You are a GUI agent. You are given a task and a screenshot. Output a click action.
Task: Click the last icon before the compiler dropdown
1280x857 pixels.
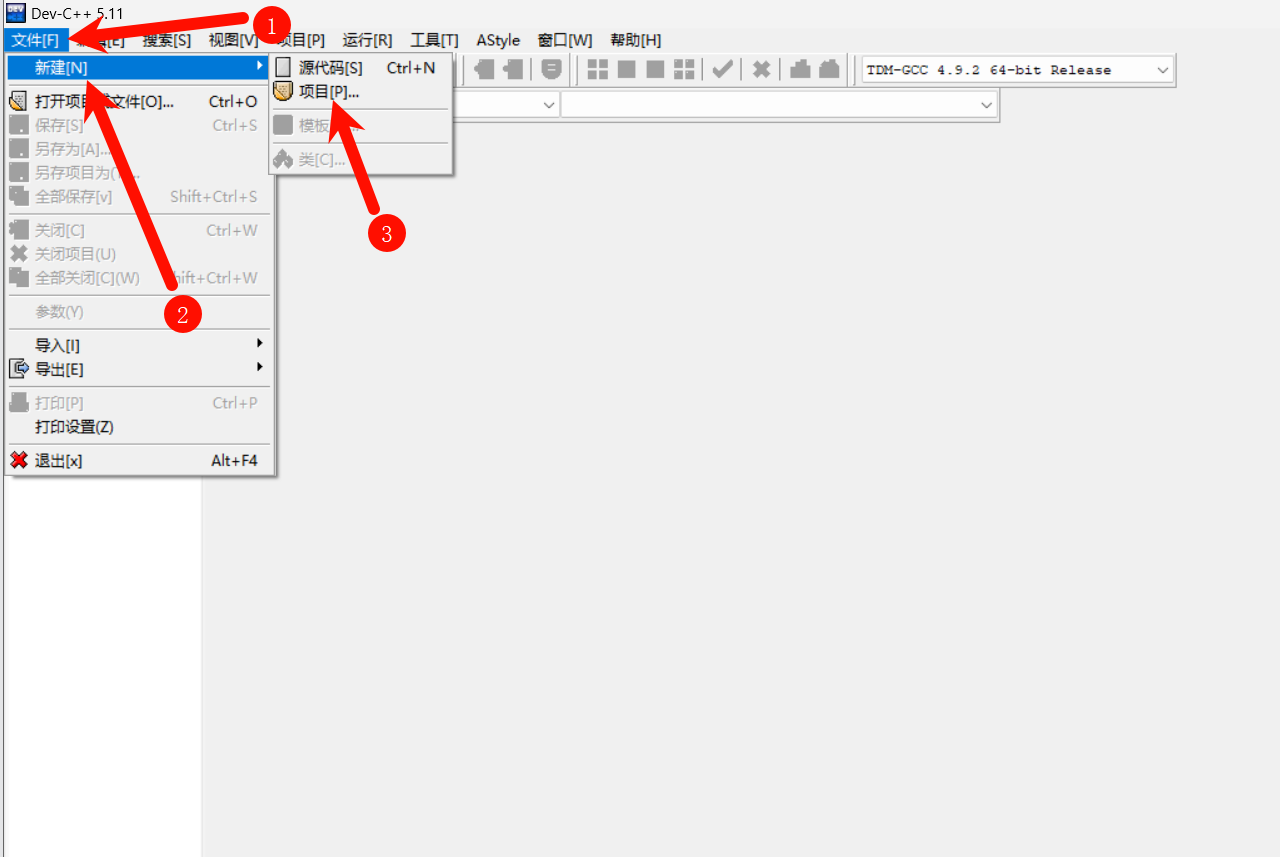829,69
